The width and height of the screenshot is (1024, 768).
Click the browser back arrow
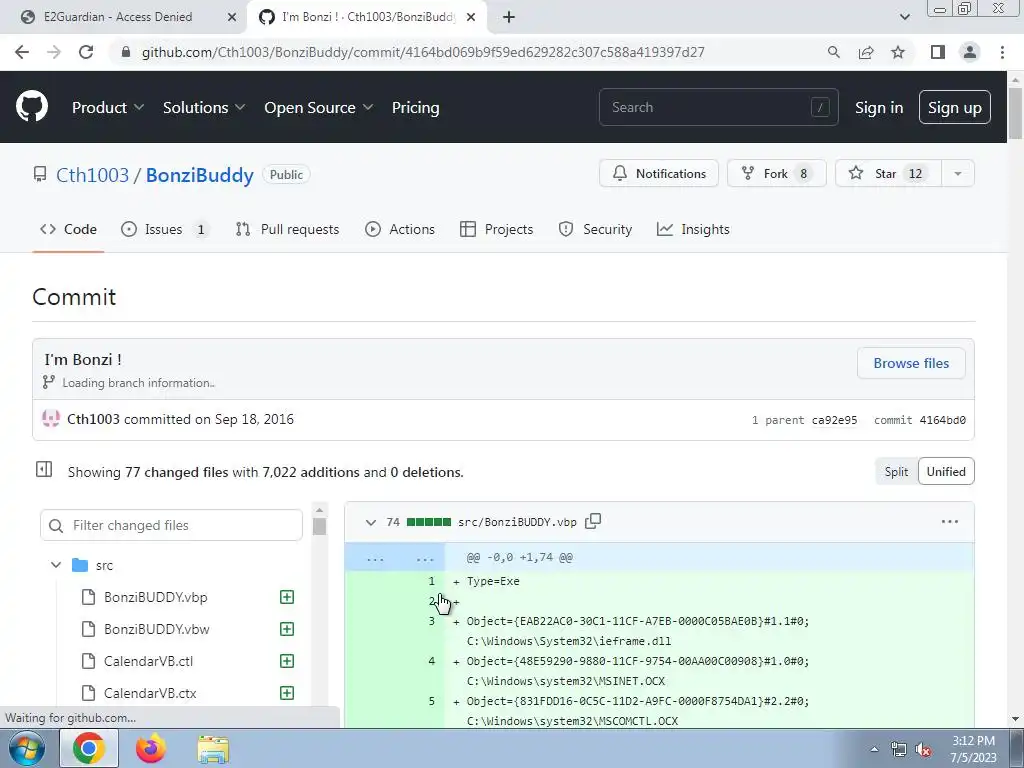pyautogui.click(x=22, y=52)
